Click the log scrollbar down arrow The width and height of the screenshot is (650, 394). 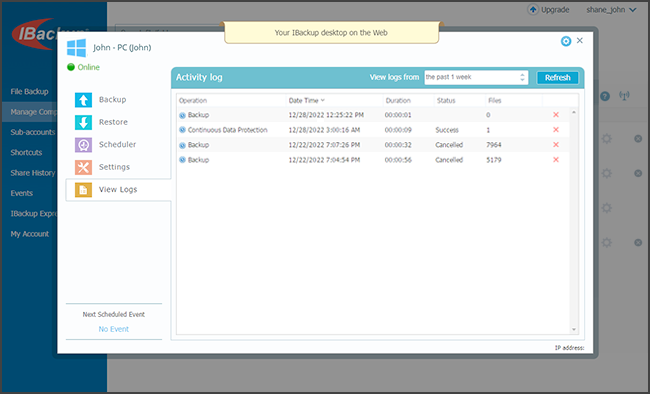click(x=574, y=330)
